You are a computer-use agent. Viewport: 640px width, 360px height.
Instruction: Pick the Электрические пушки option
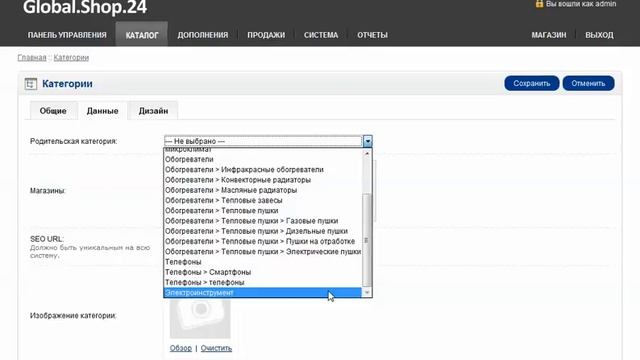click(263, 251)
